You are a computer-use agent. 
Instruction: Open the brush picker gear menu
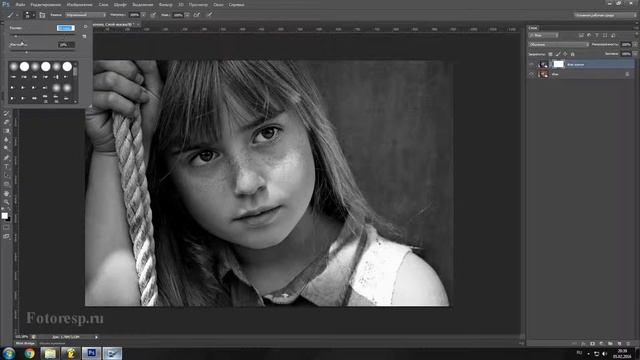(x=85, y=27)
